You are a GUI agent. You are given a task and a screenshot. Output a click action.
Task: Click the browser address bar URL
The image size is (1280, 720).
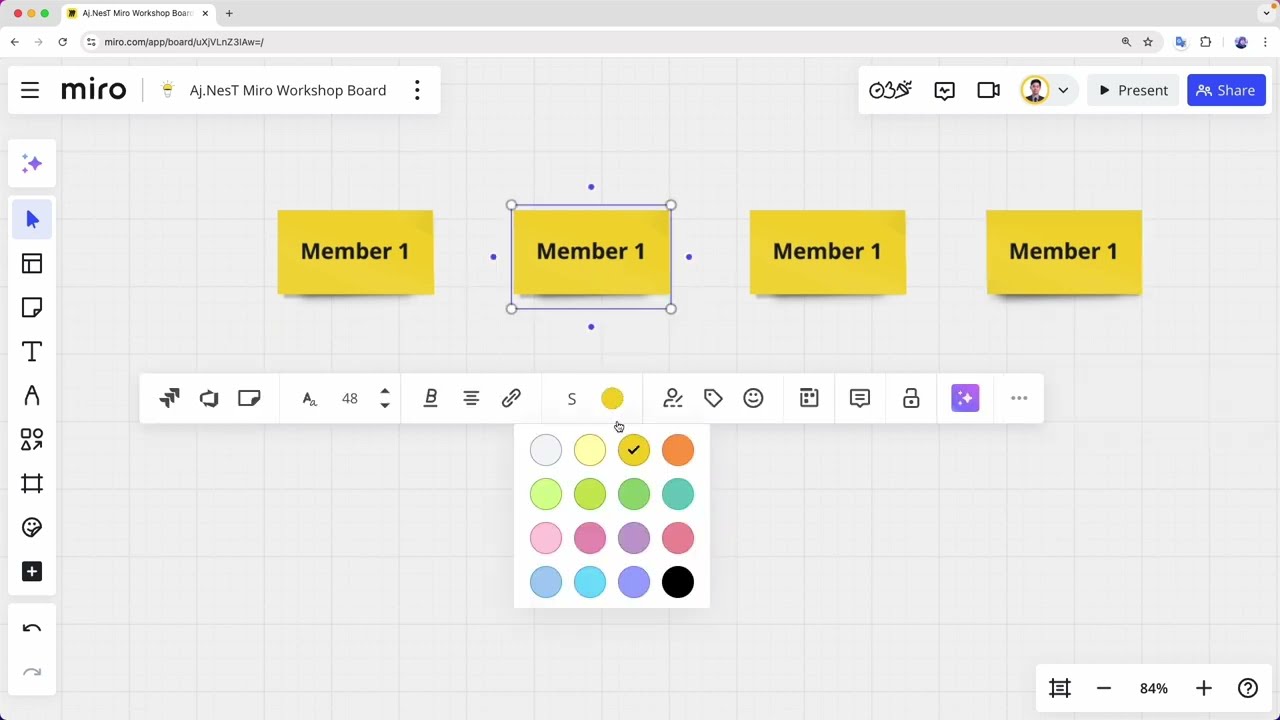click(x=184, y=42)
